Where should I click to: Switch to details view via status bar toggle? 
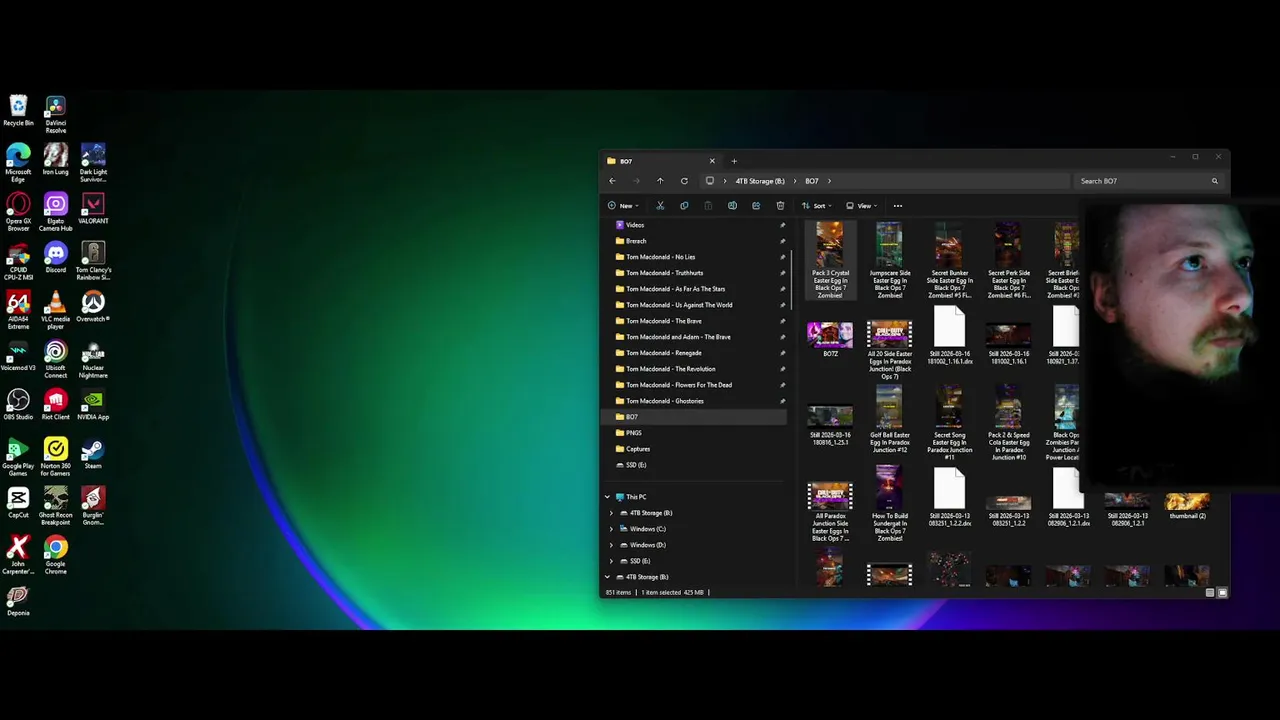pos(1210,593)
